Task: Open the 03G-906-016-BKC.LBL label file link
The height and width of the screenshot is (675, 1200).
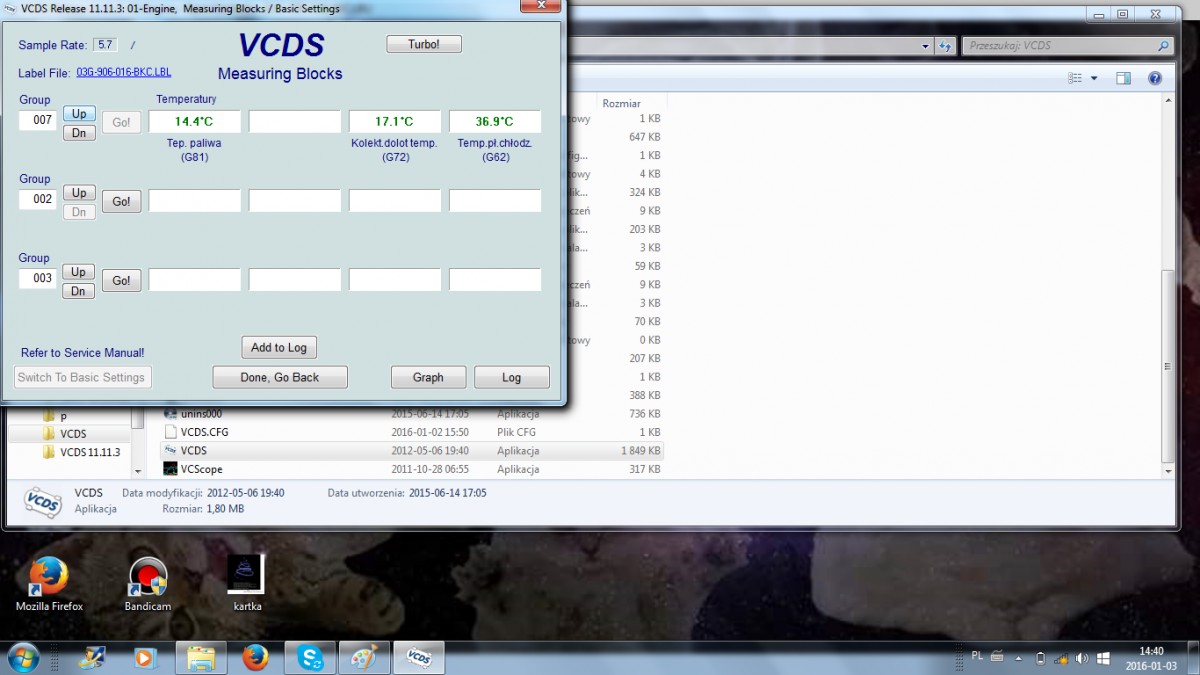Action: coord(124,73)
